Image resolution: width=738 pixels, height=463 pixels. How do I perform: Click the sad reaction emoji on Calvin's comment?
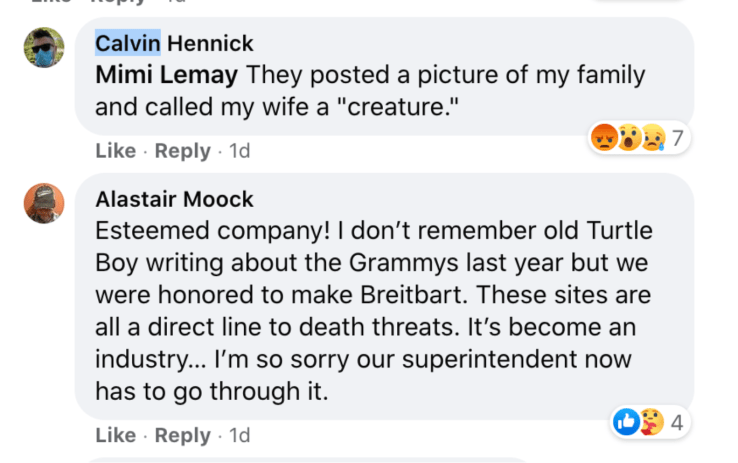(651, 138)
